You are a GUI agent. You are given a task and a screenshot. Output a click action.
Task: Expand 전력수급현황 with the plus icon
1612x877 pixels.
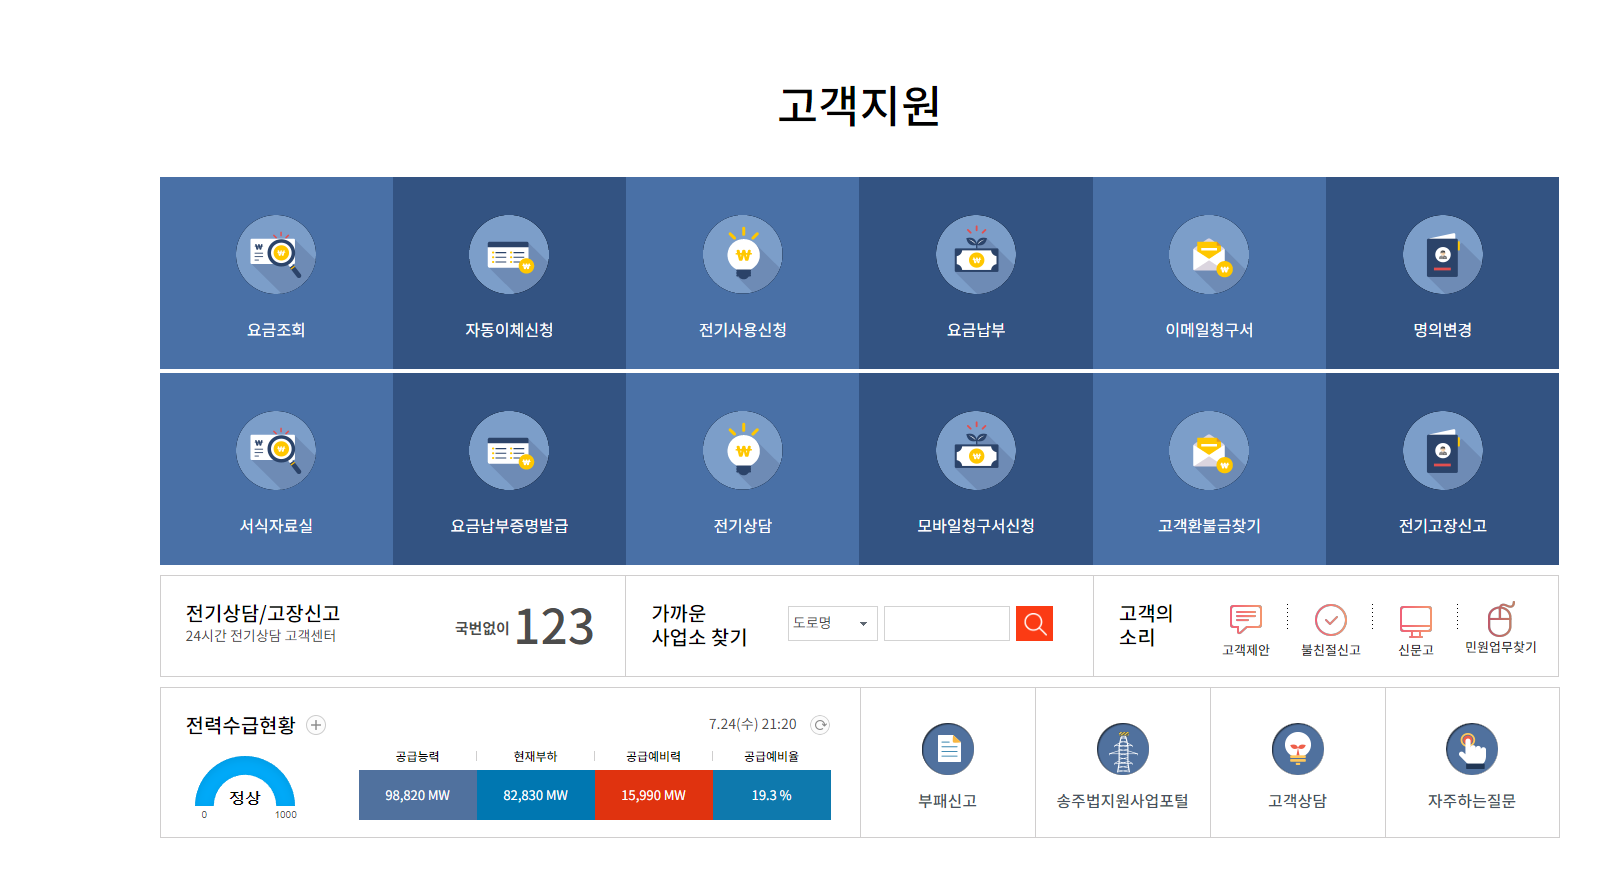click(316, 725)
